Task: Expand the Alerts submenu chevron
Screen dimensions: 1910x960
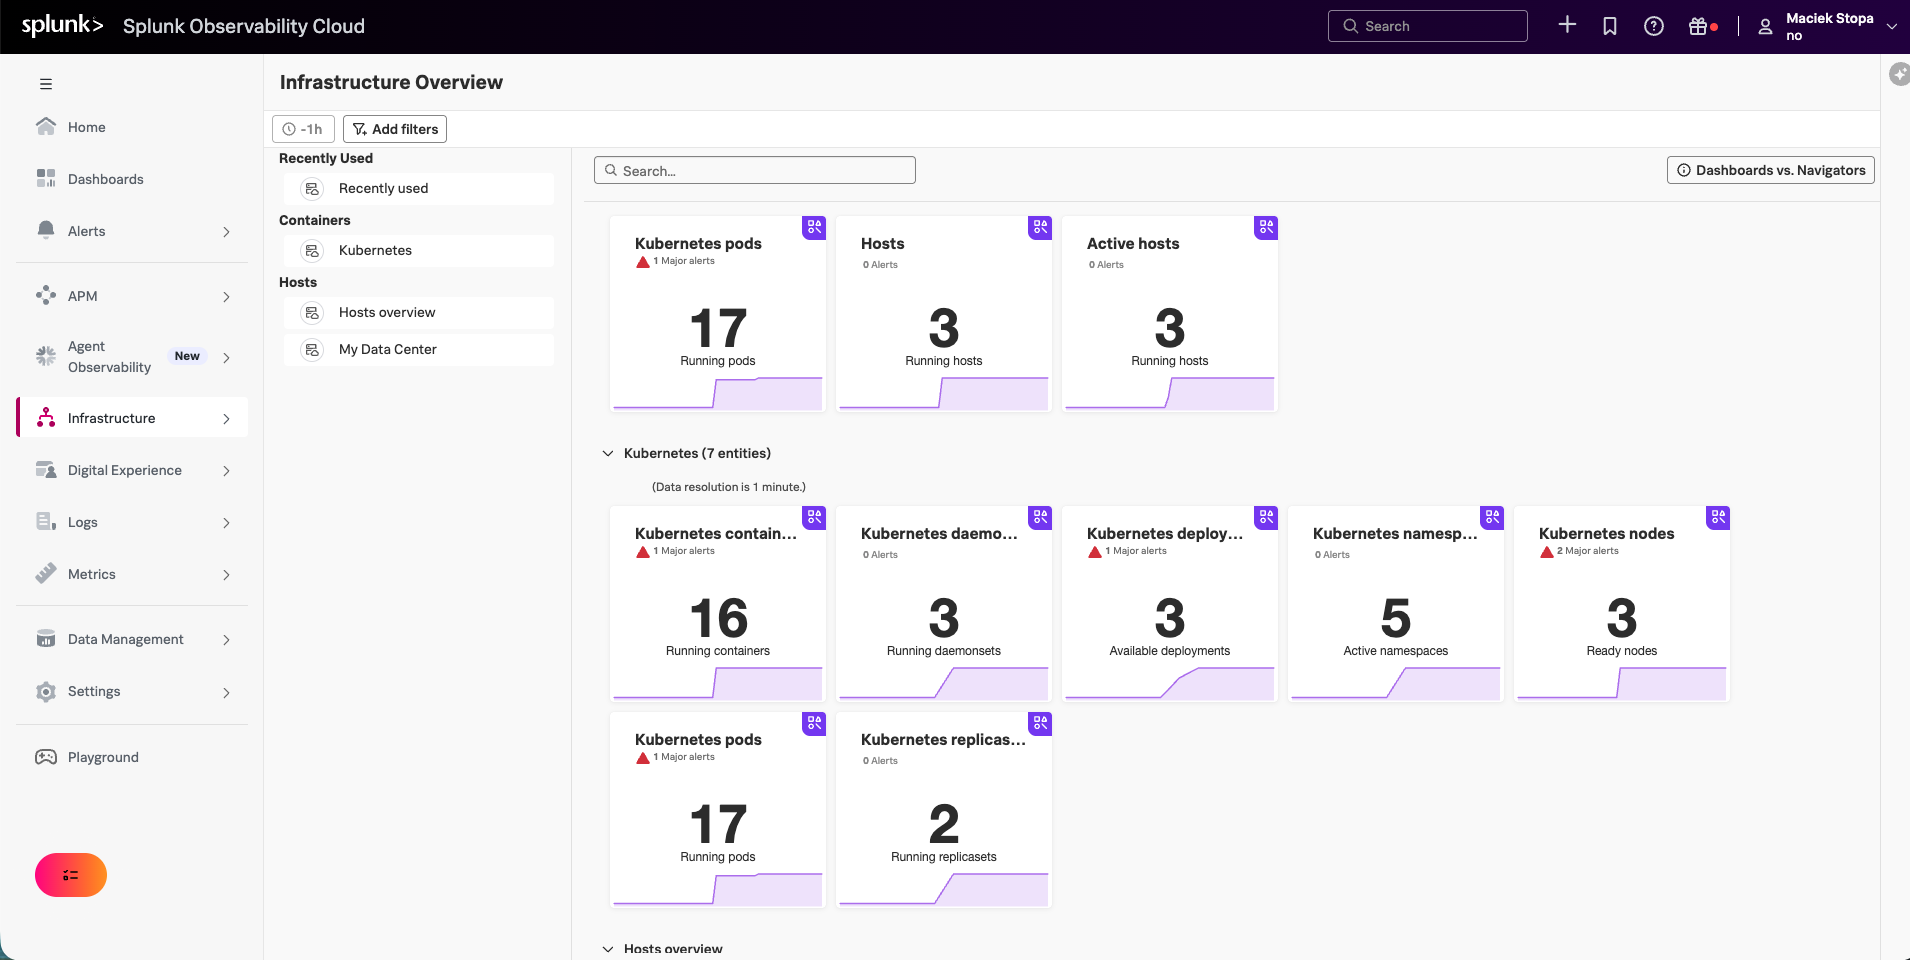Action: pos(226,232)
